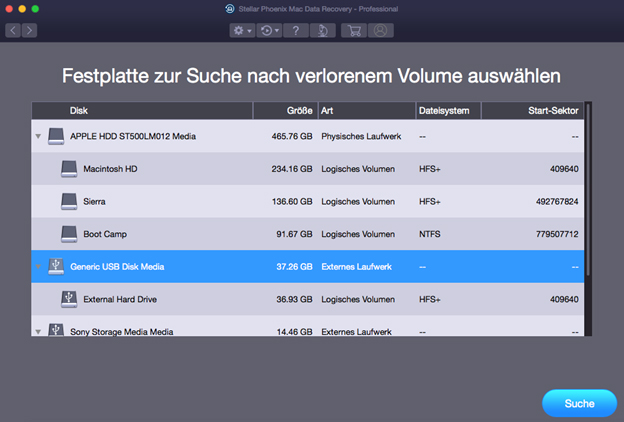
Task: Click the Macintosh HD volume icon
Action: 69,169
